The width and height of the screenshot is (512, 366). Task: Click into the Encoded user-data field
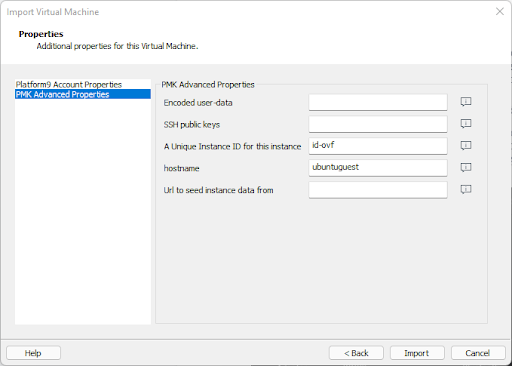tap(378, 102)
